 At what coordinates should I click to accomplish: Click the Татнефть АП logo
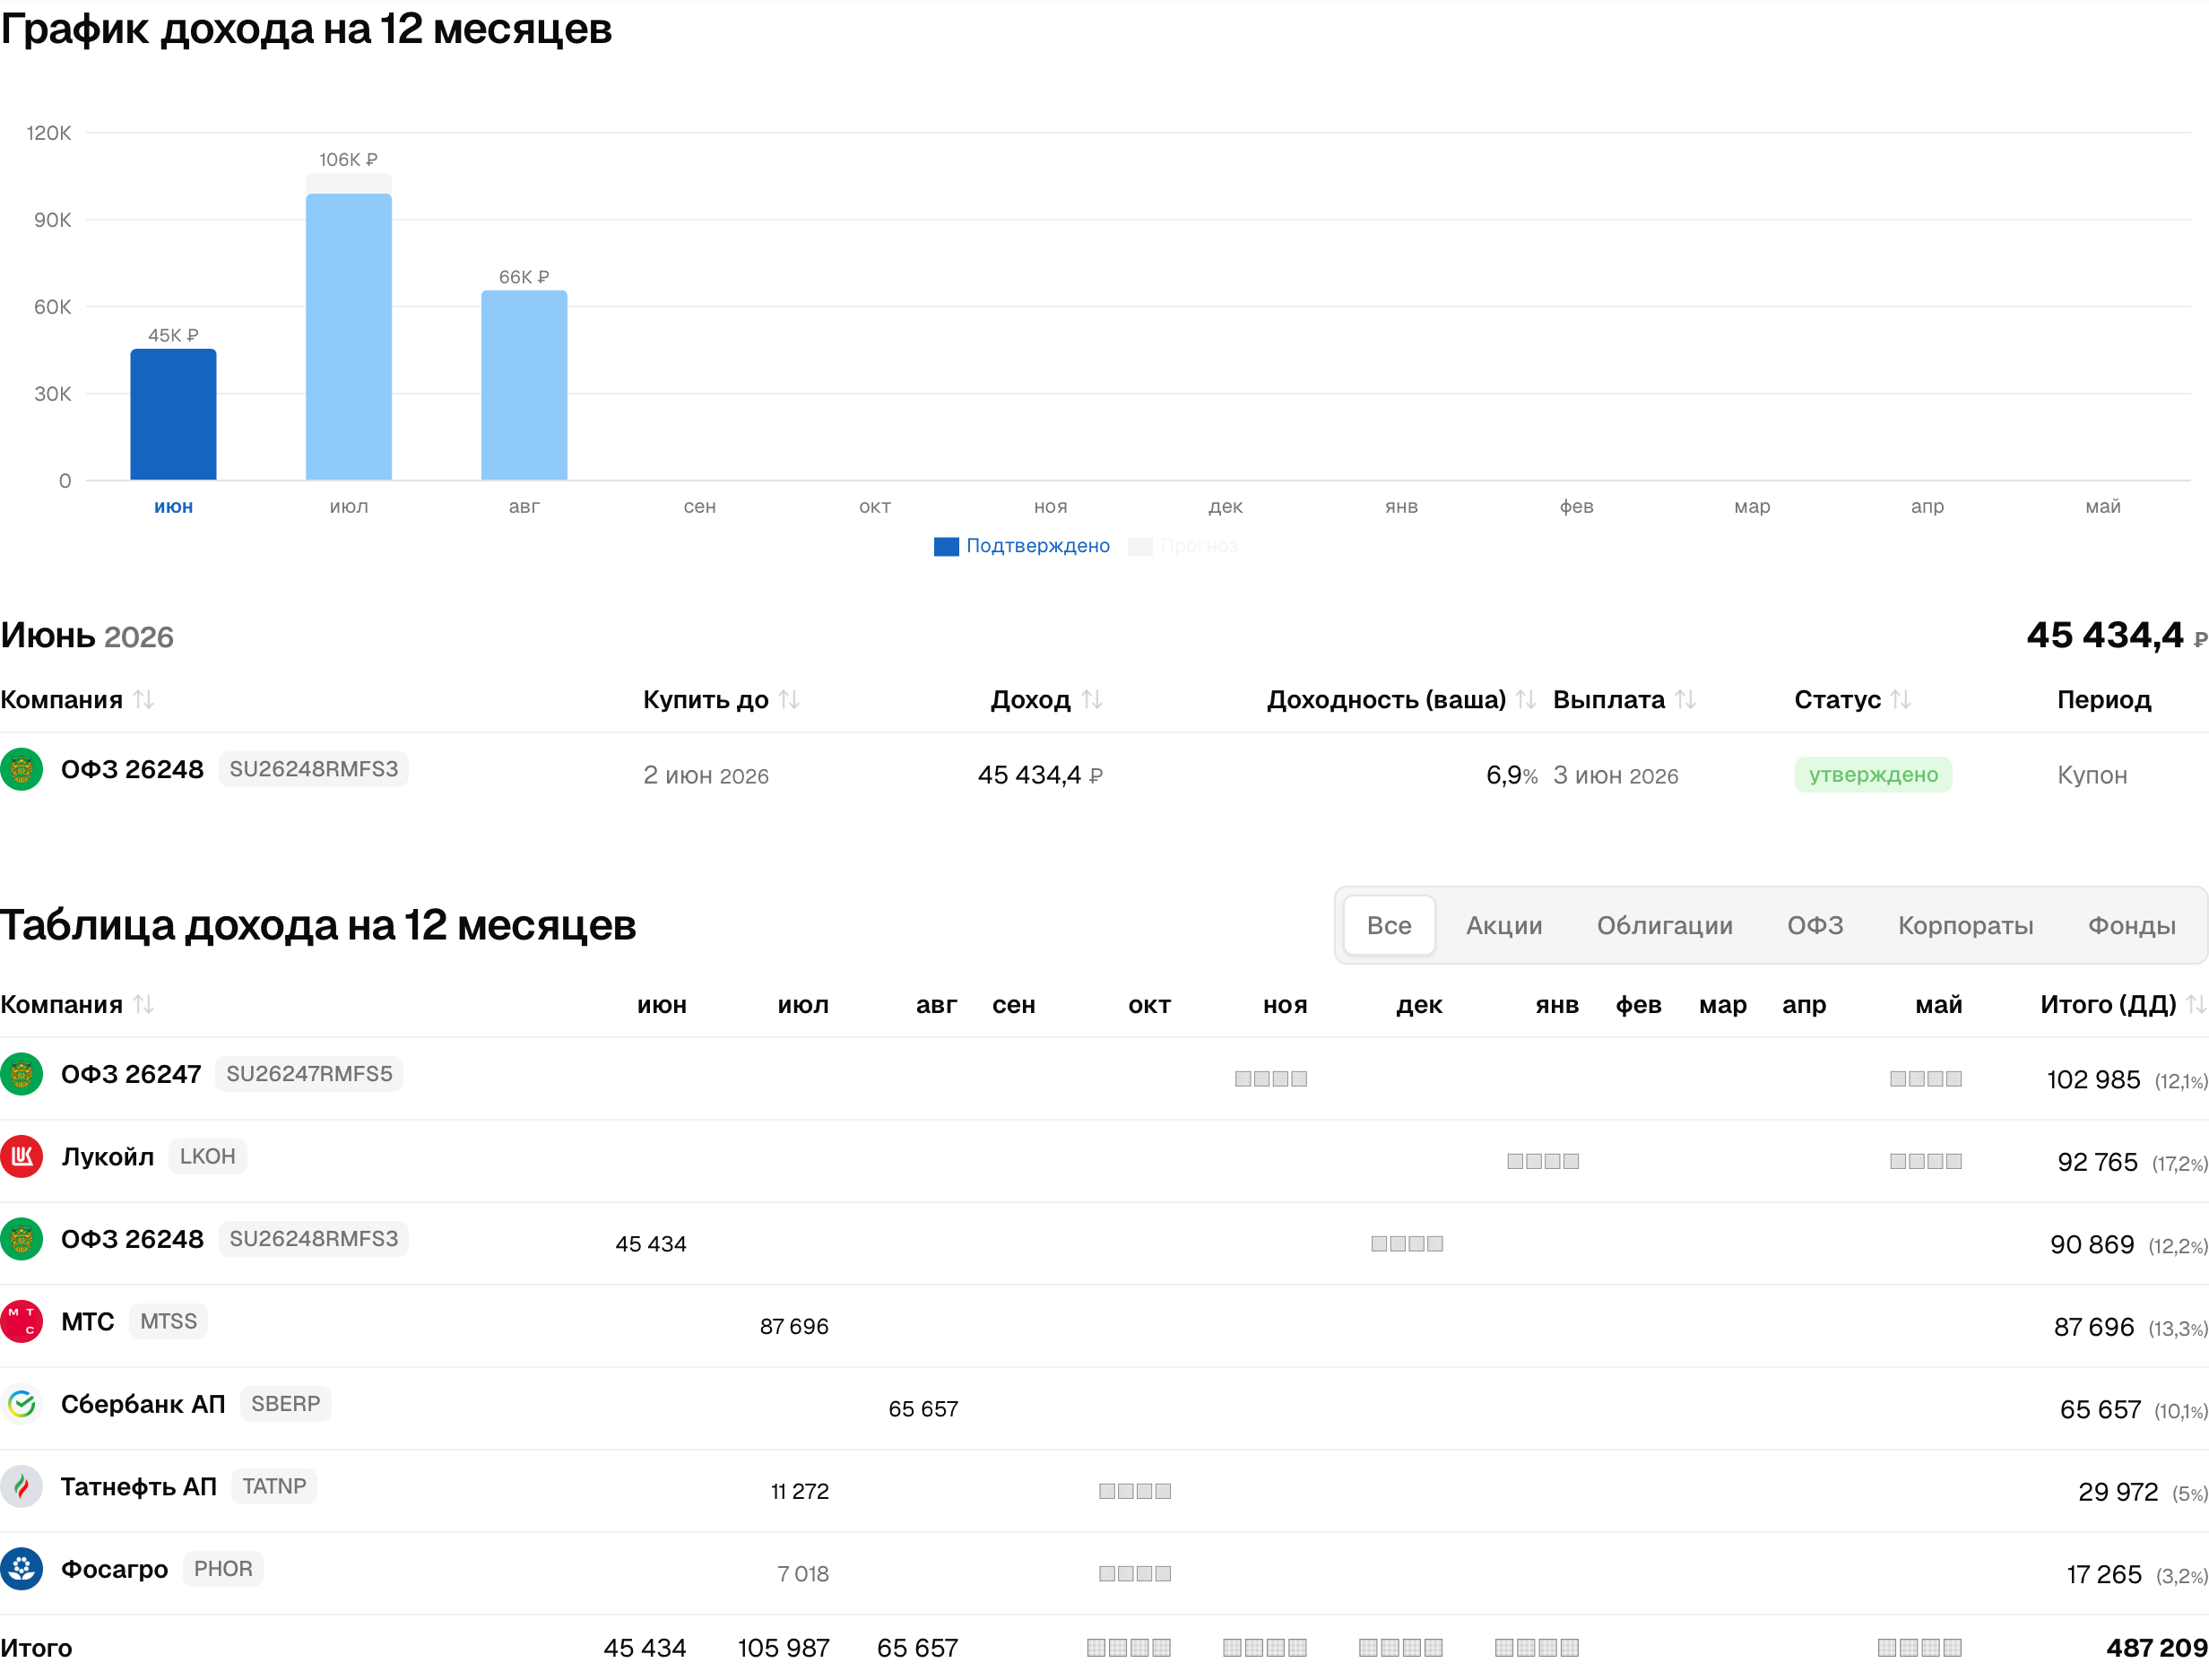(x=22, y=1487)
